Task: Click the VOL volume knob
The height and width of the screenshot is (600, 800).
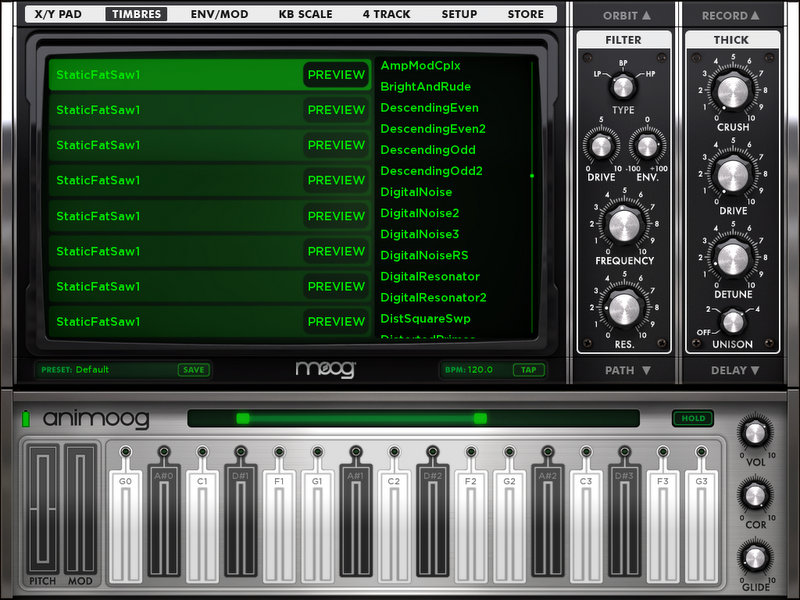Action: coord(755,433)
